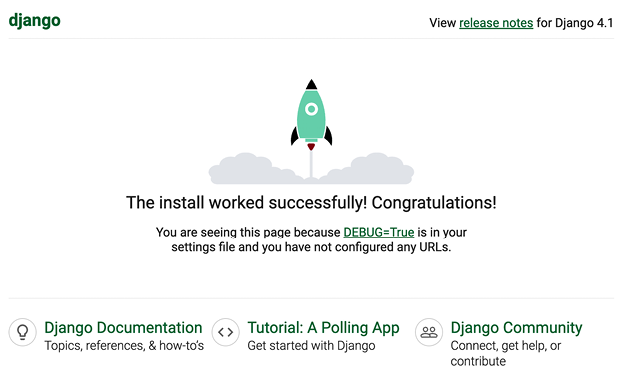Click the code brackets tutorial icon
Screen dimensions: 625x374
(226, 332)
